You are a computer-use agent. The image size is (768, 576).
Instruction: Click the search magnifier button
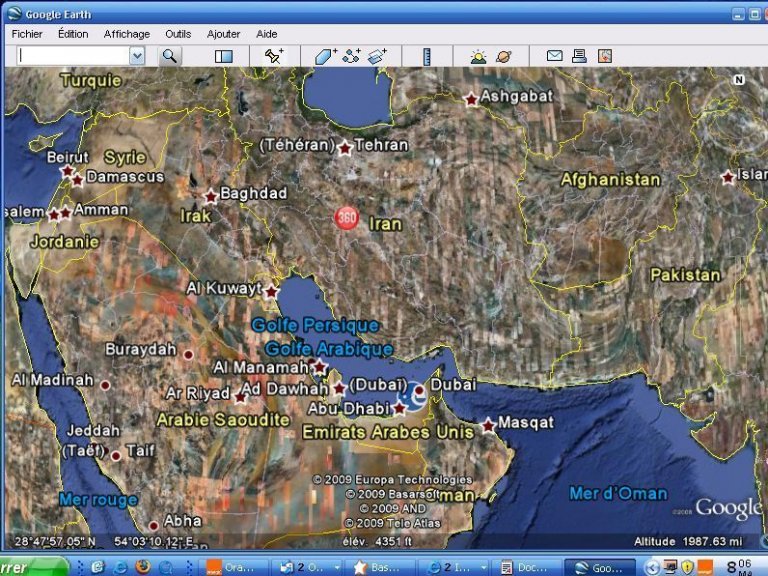169,56
